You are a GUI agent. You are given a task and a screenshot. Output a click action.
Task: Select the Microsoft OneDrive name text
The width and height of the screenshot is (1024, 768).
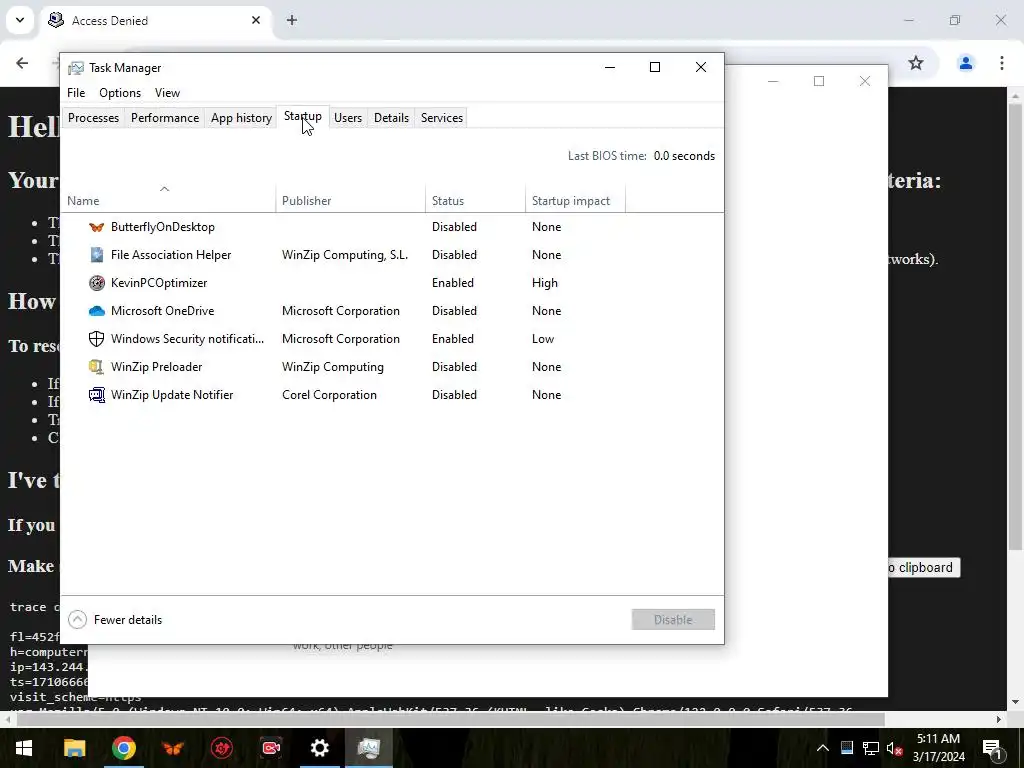(162, 311)
